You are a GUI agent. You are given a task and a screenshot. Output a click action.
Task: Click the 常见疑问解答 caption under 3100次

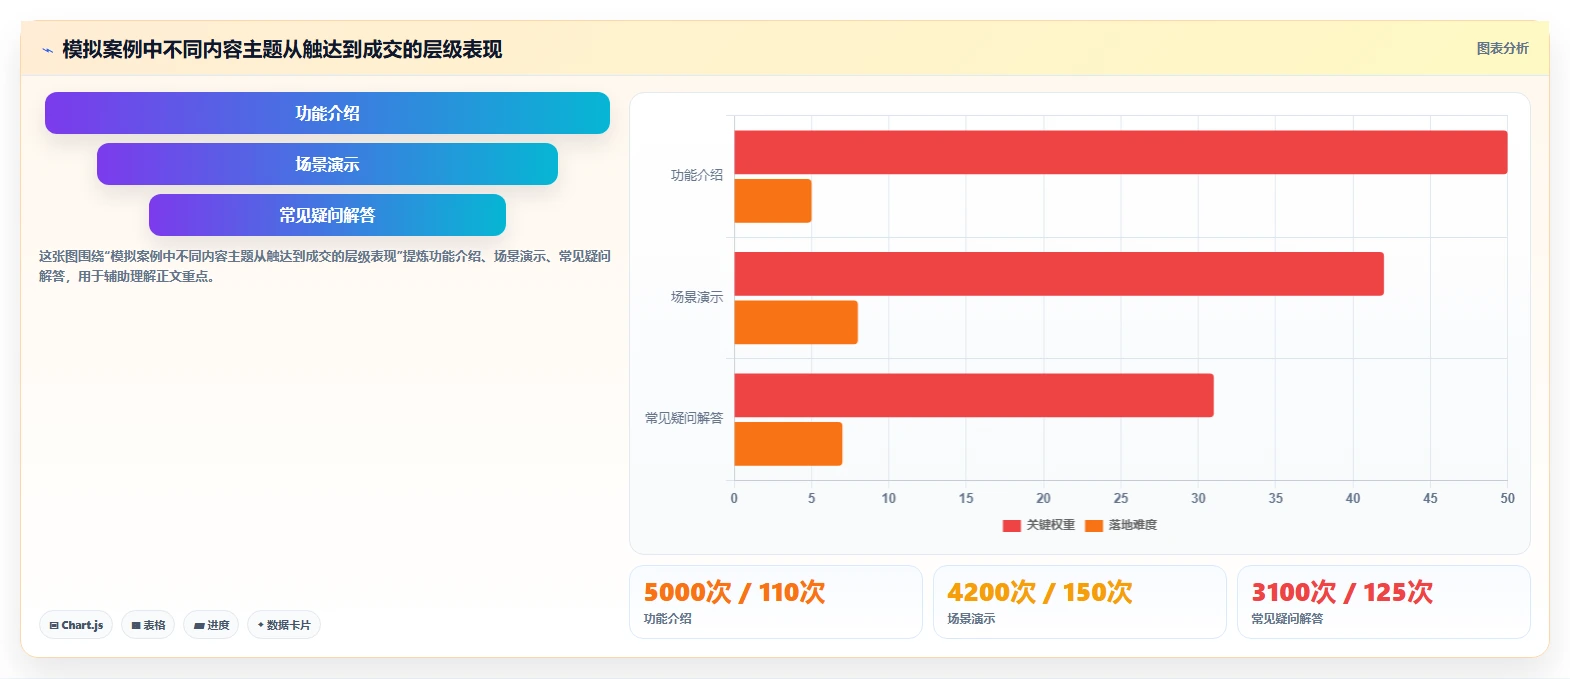(x=1287, y=619)
